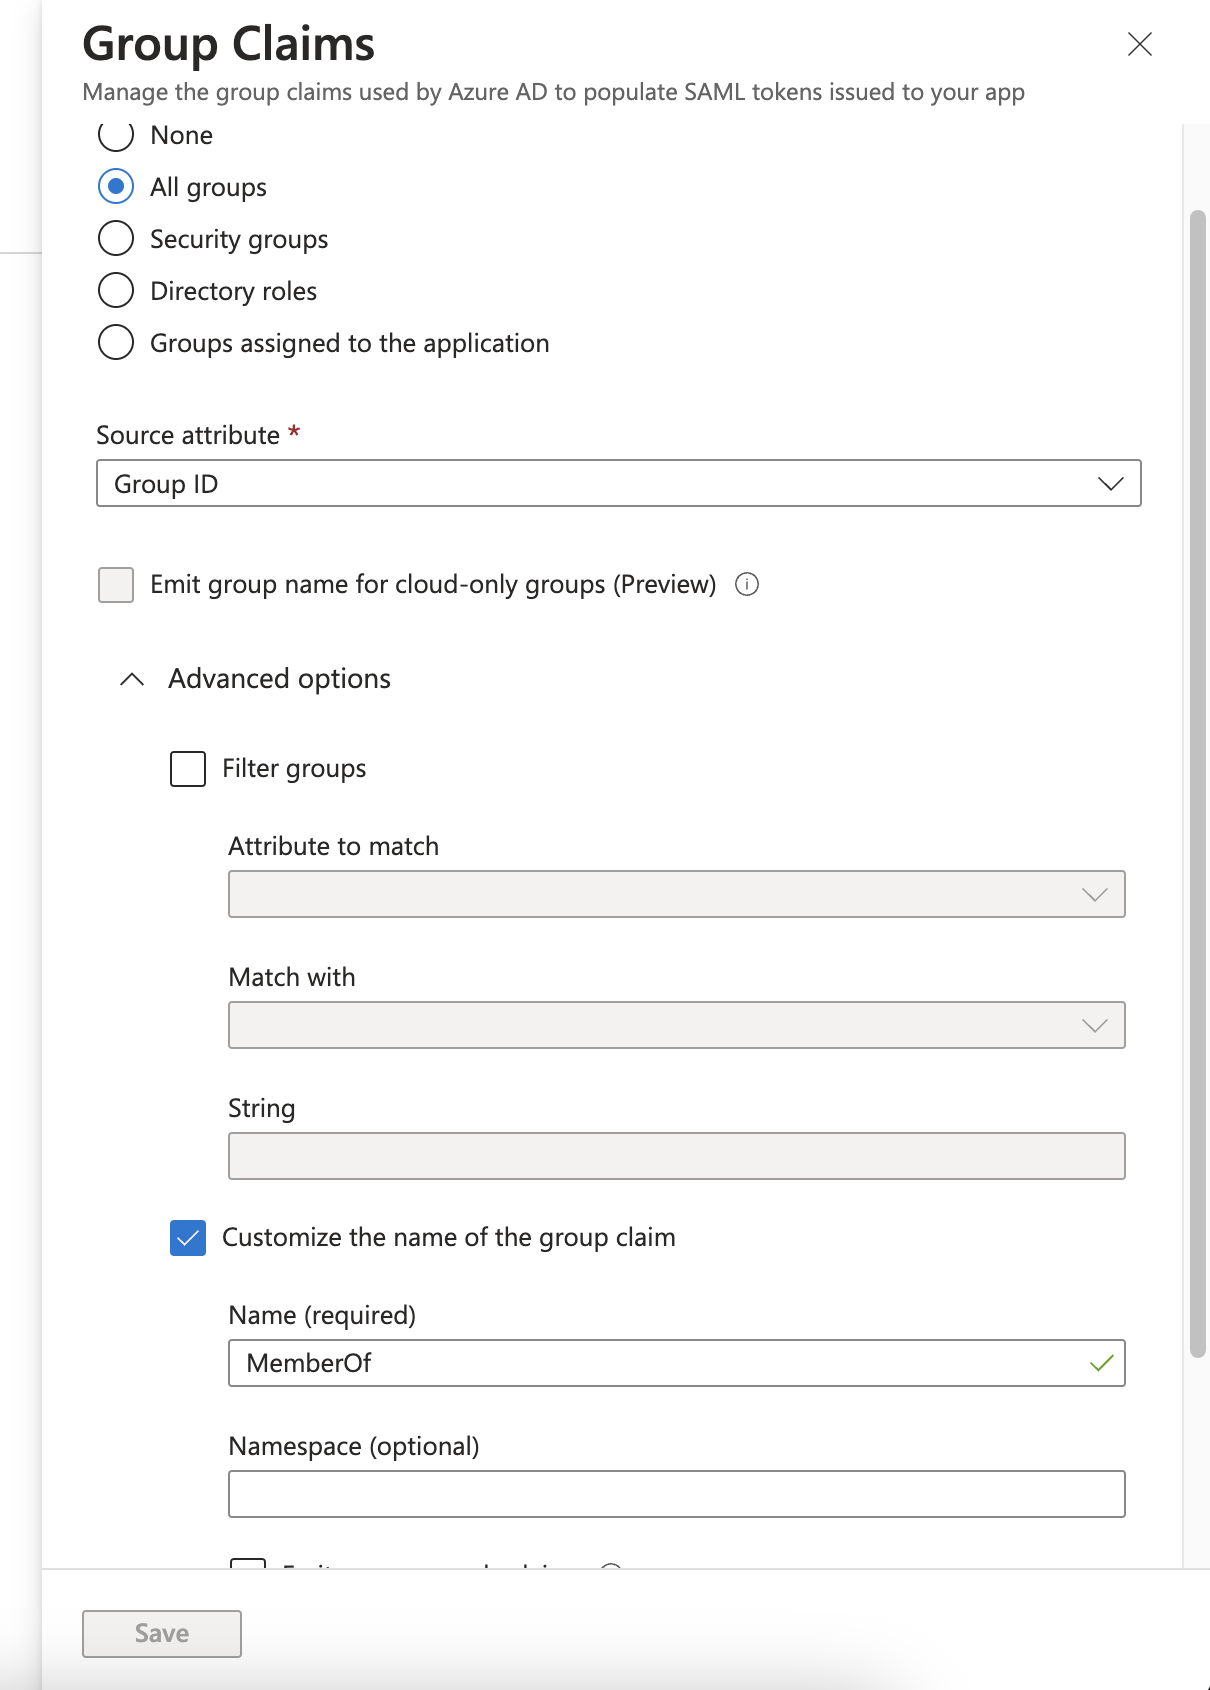Click the green validation checkmark in Name field
This screenshot has width=1210, height=1690.
[x=1101, y=1363]
